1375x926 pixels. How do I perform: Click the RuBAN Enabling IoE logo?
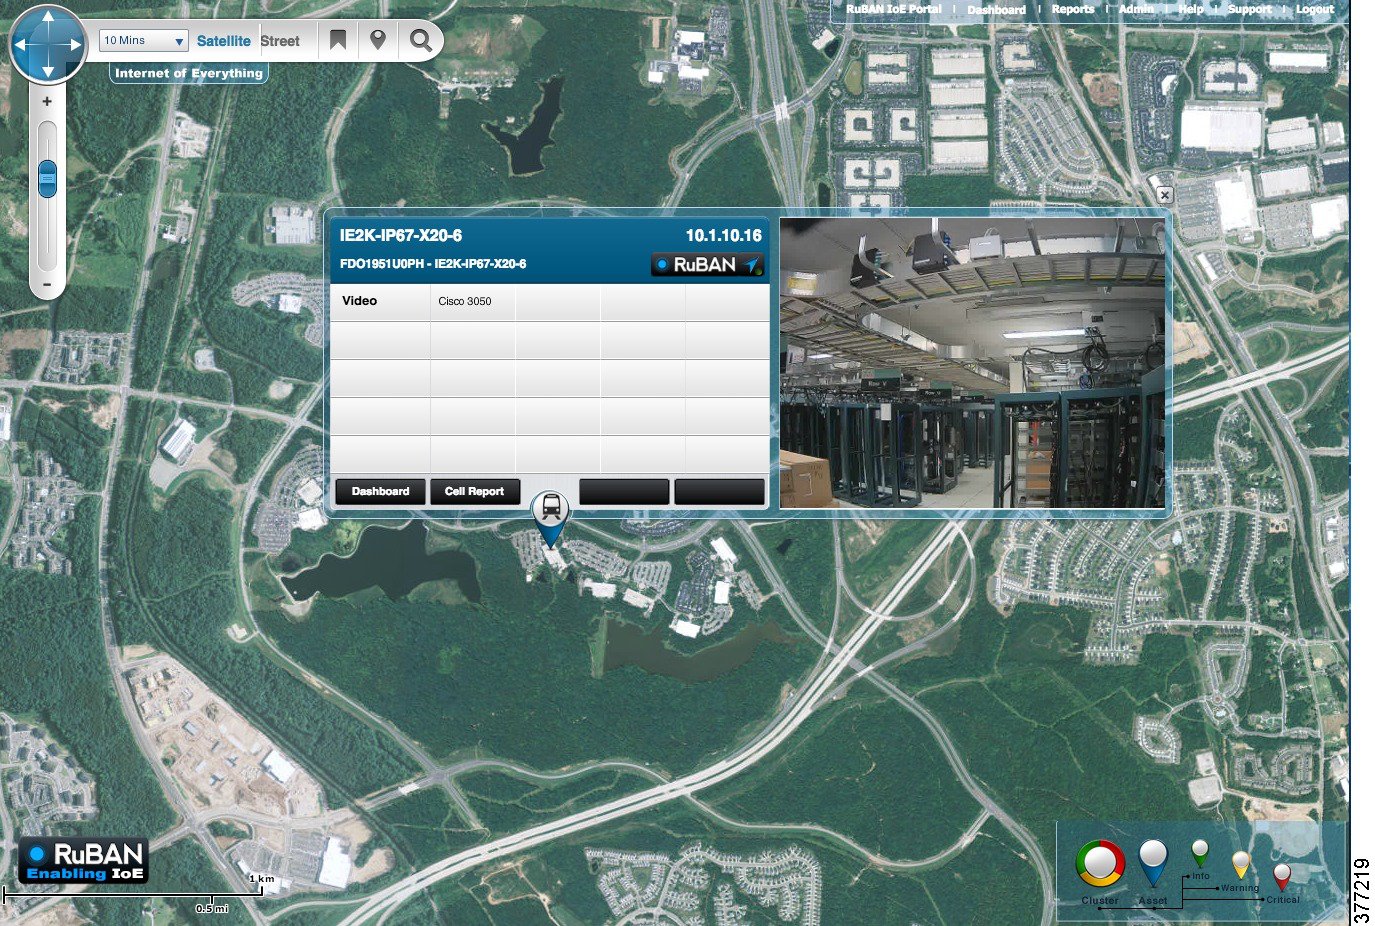tap(84, 861)
